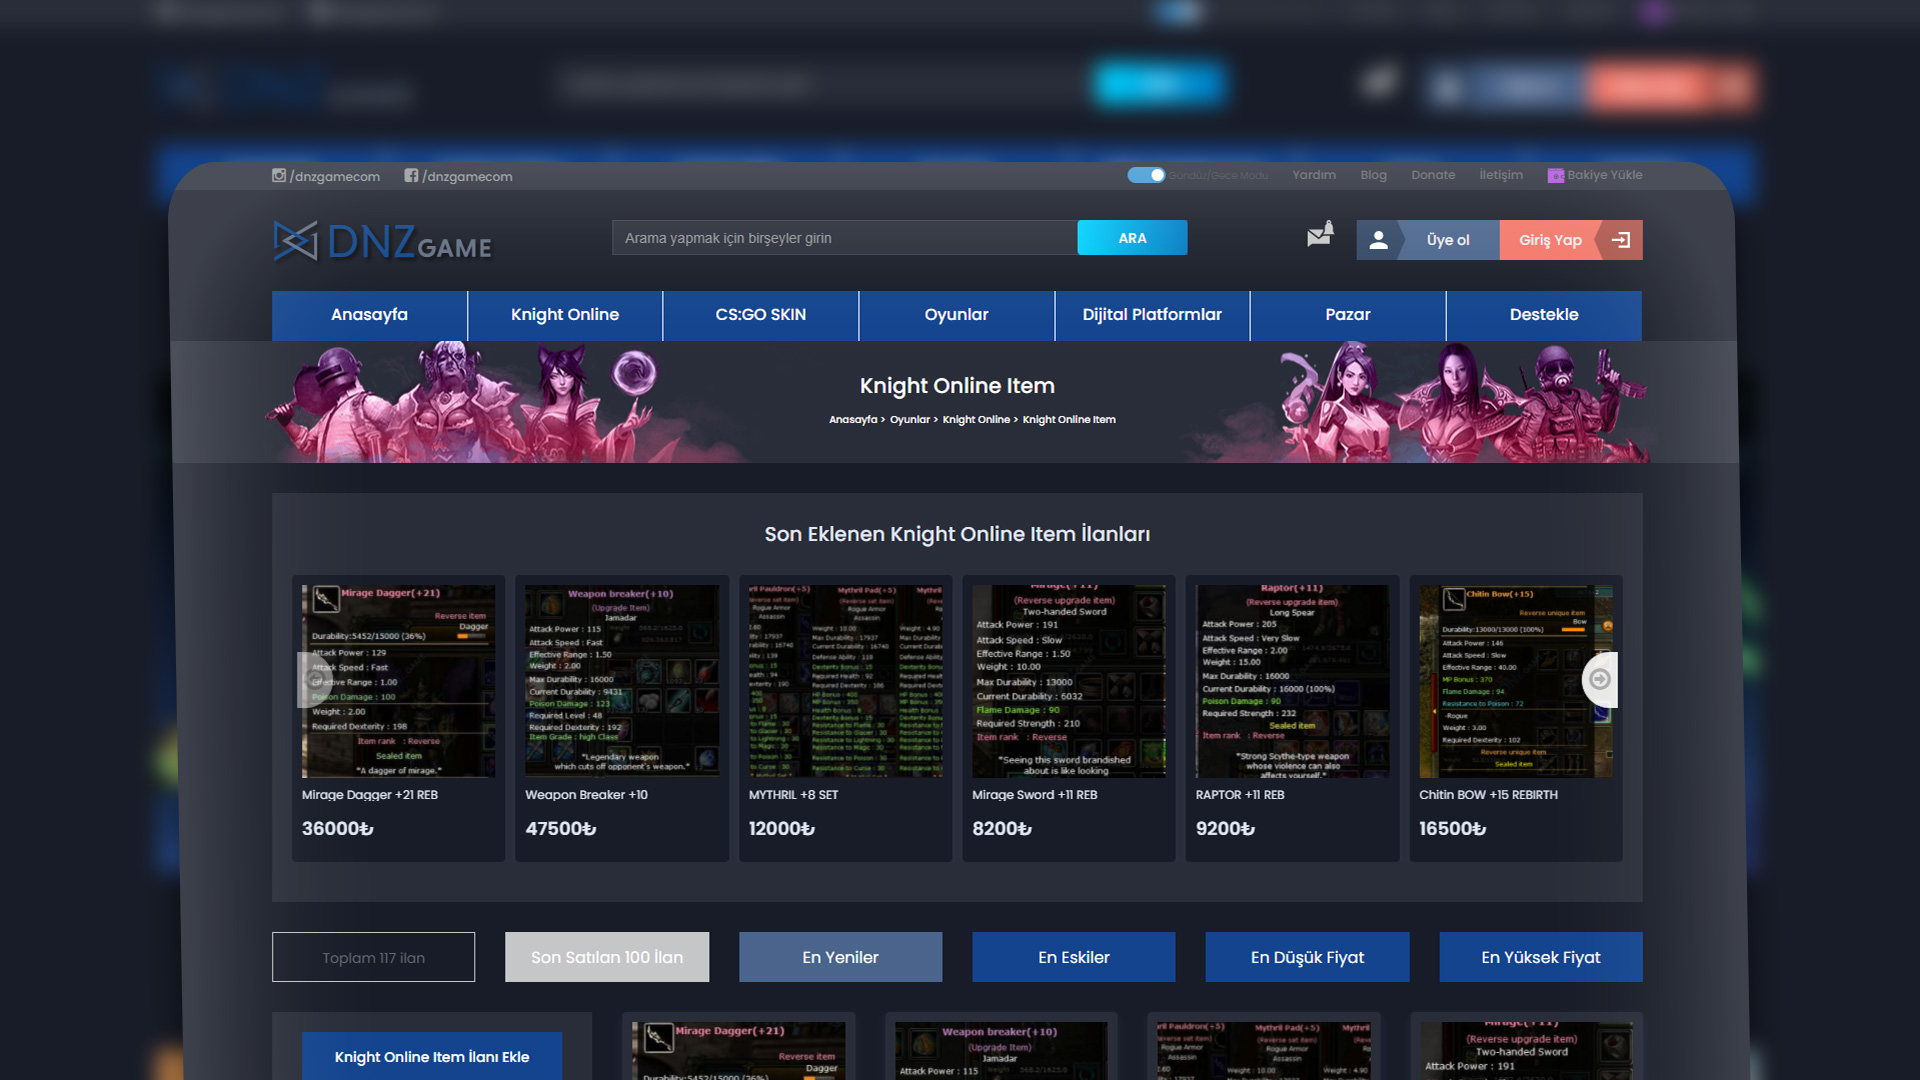Open the Oyunlar navigation menu
This screenshot has width=1920, height=1080.
(x=956, y=314)
